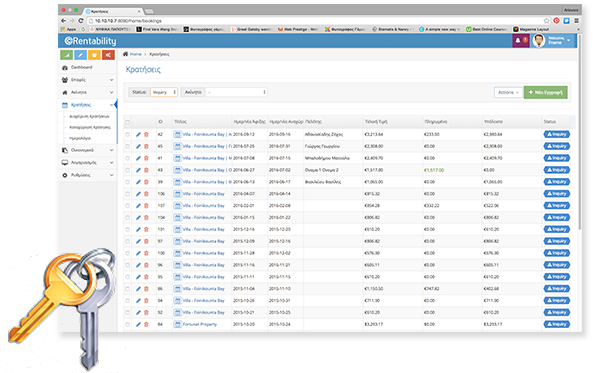Delete booking 84 with trash icon

(x=146, y=325)
